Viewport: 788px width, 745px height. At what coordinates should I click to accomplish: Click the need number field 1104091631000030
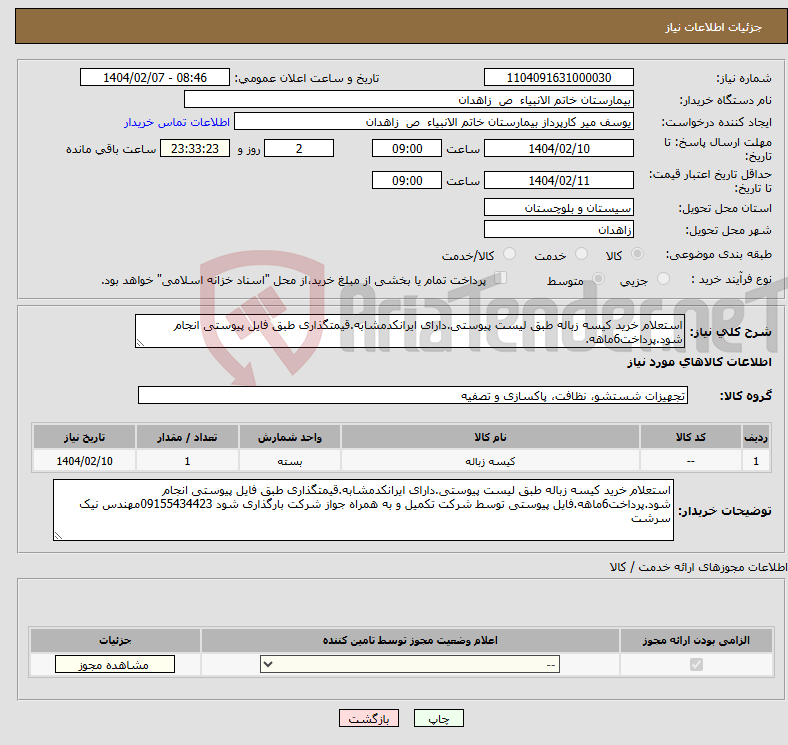pyautogui.click(x=558, y=78)
